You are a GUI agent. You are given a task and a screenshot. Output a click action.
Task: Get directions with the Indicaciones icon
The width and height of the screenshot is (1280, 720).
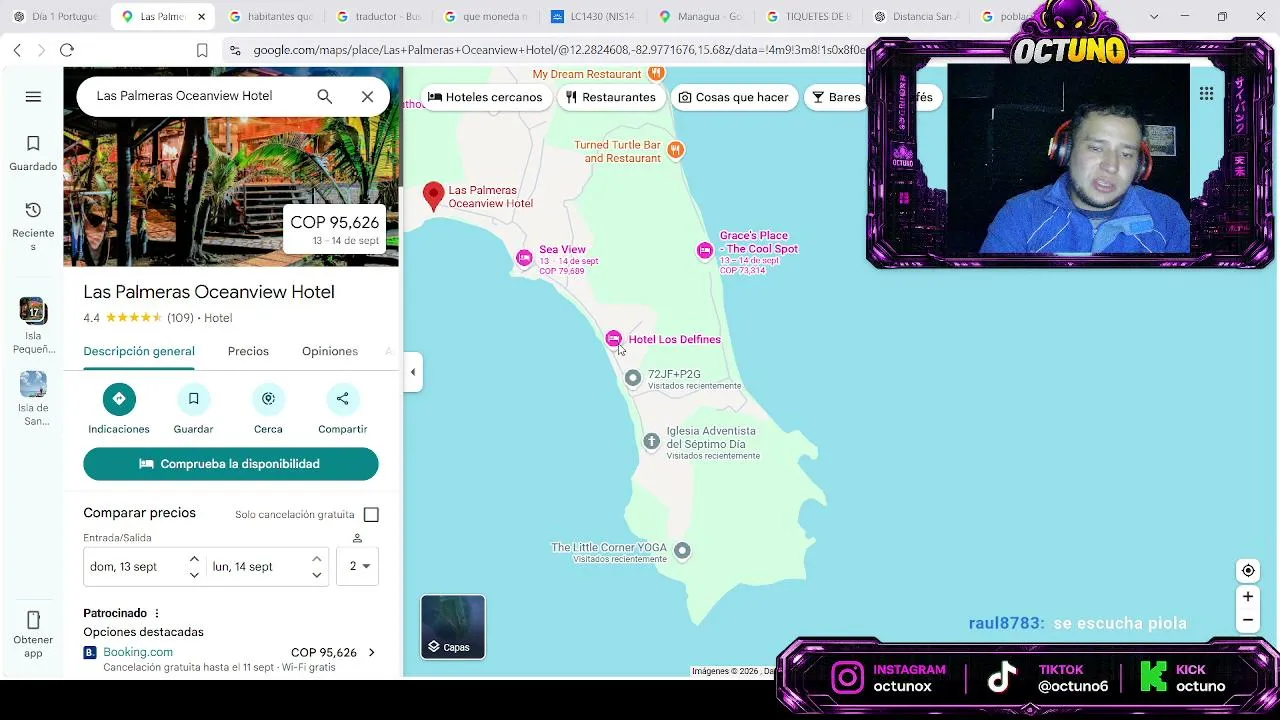(x=119, y=399)
